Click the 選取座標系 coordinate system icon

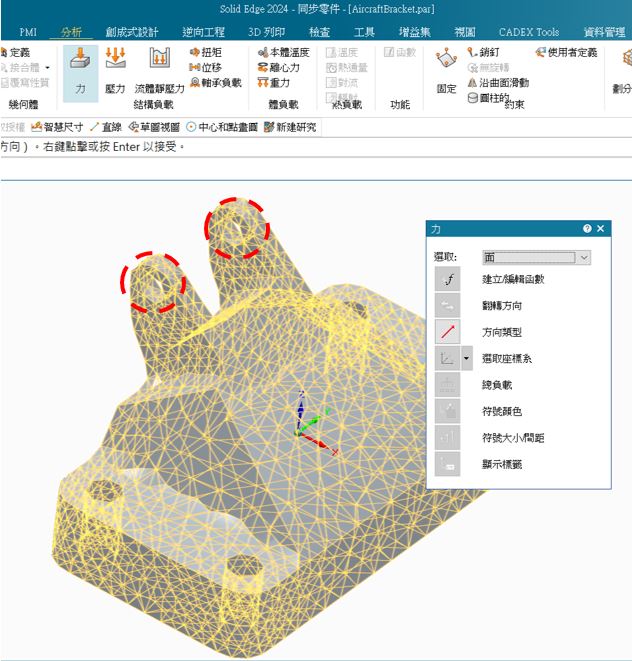click(447, 358)
